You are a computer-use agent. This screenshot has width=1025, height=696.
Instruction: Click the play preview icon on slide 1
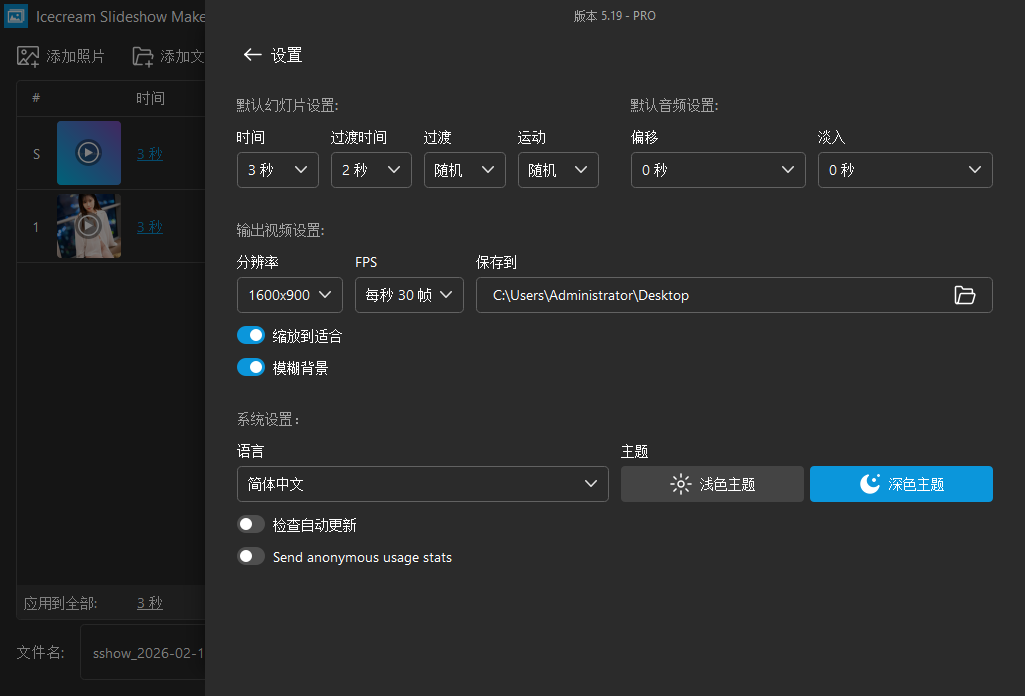pos(89,225)
